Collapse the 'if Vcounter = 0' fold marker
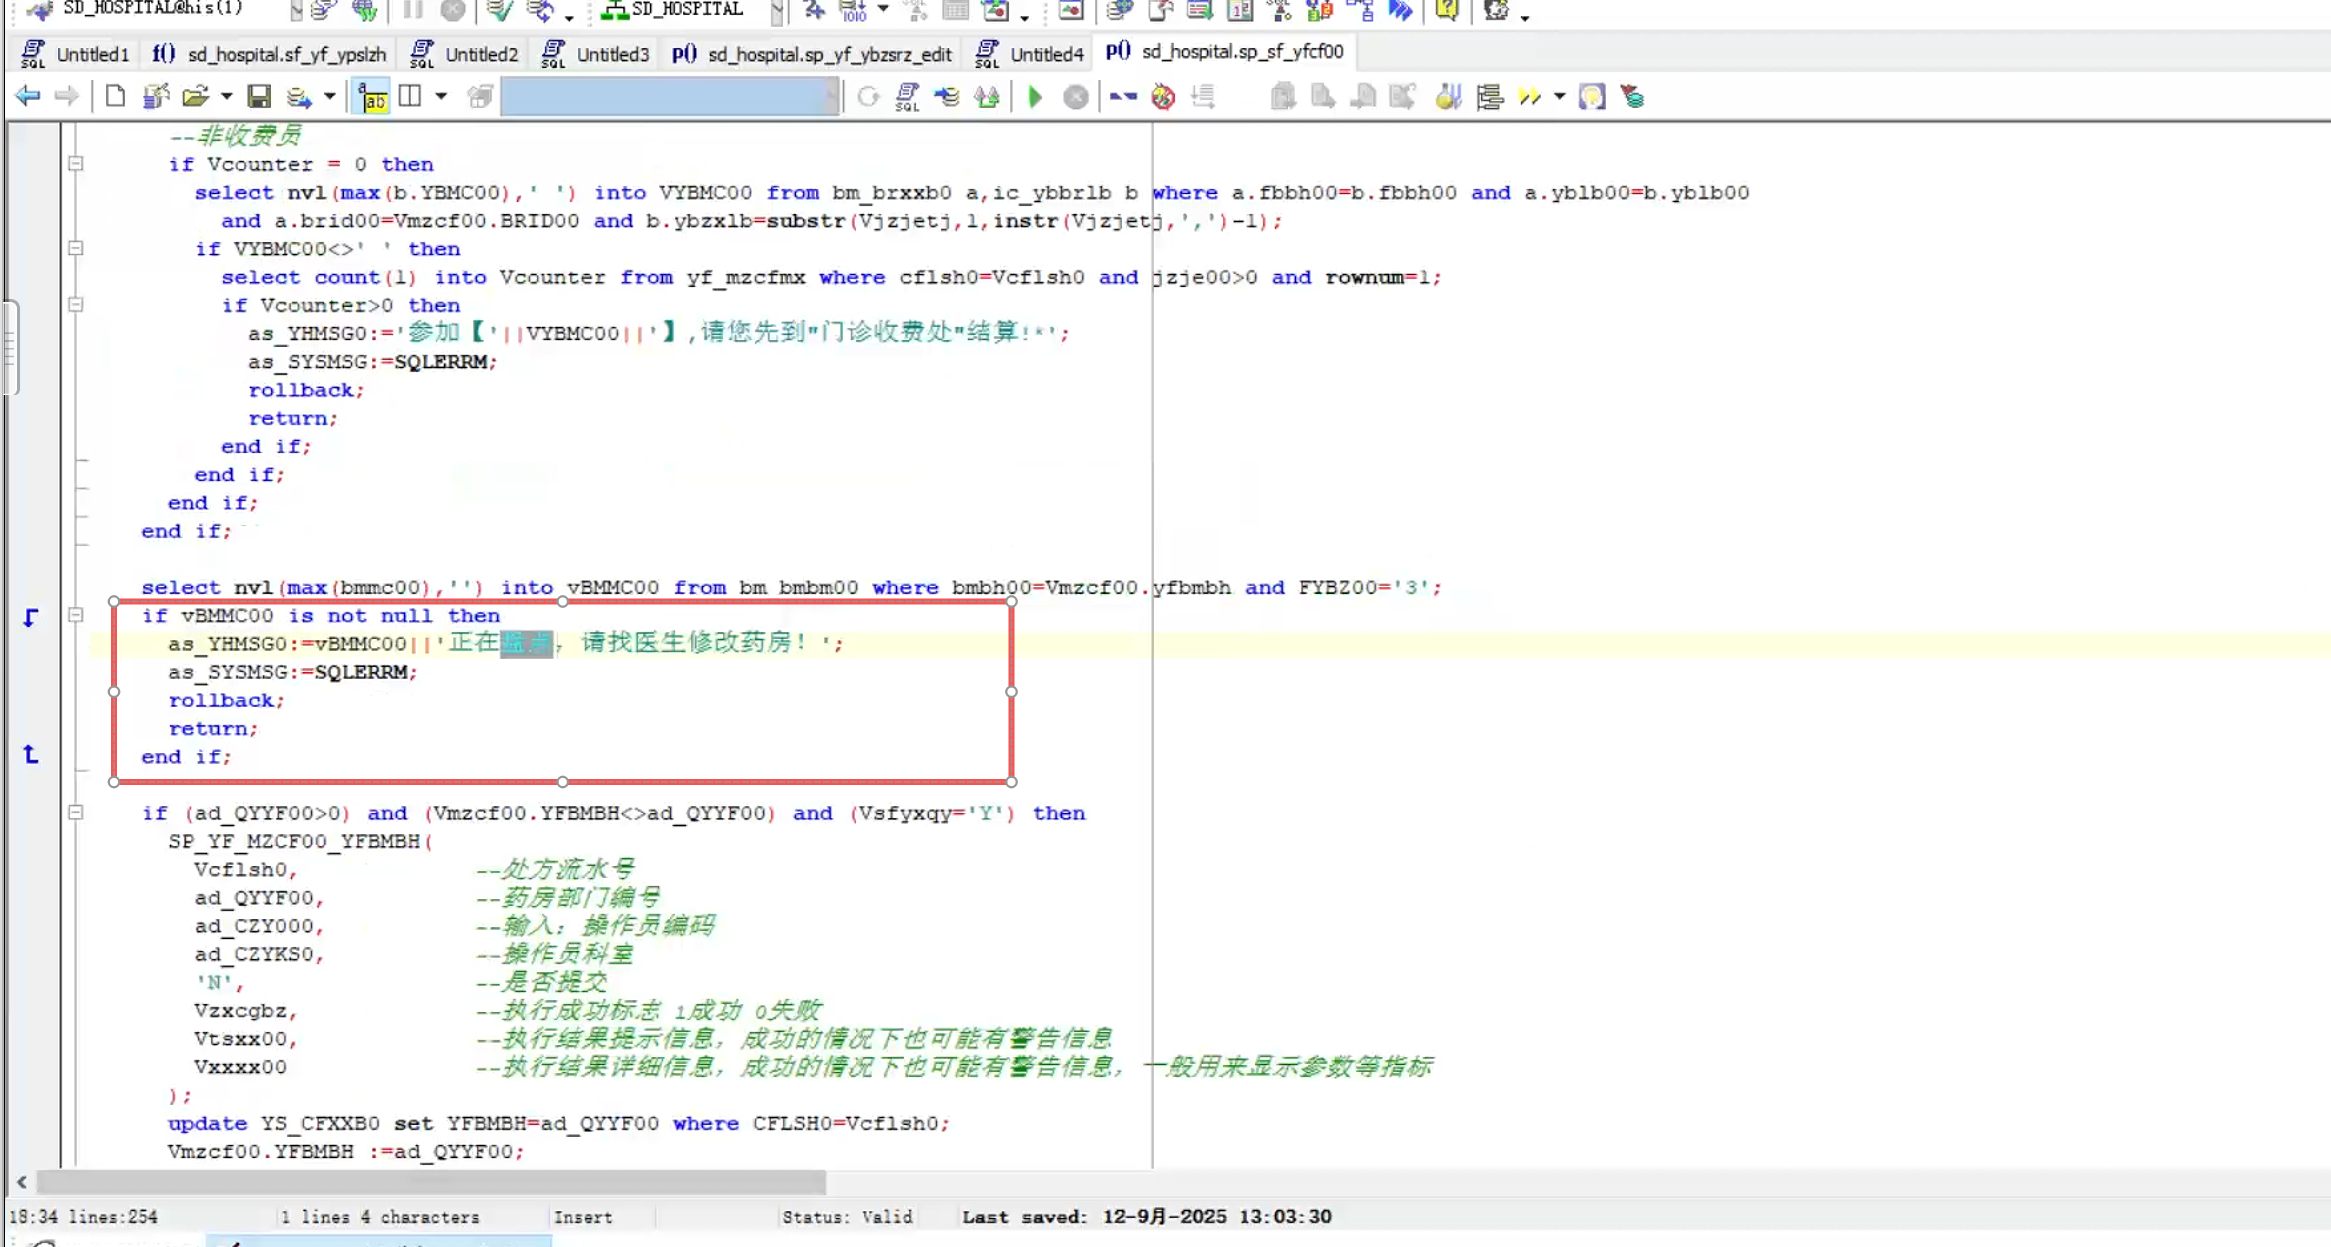Viewport: 2331px width, 1247px height. tap(76, 164)
